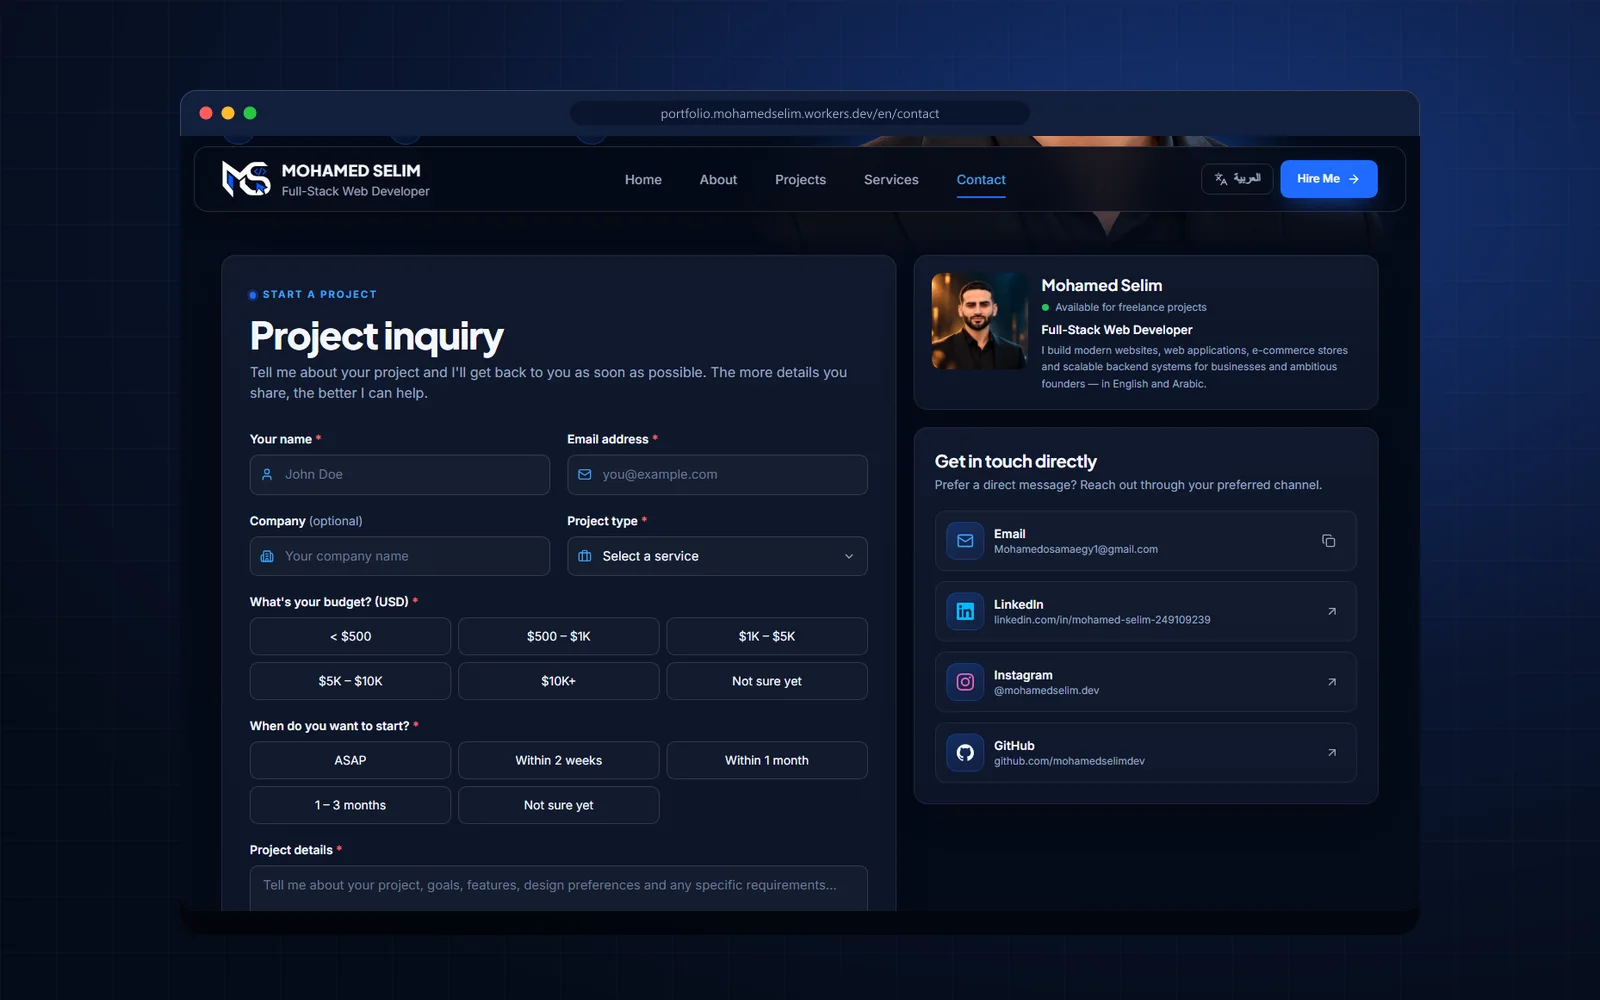Click the green maximize window dot
Image resolution: width=1600 pixels, height=1000 pixels.
pos(250,113)
